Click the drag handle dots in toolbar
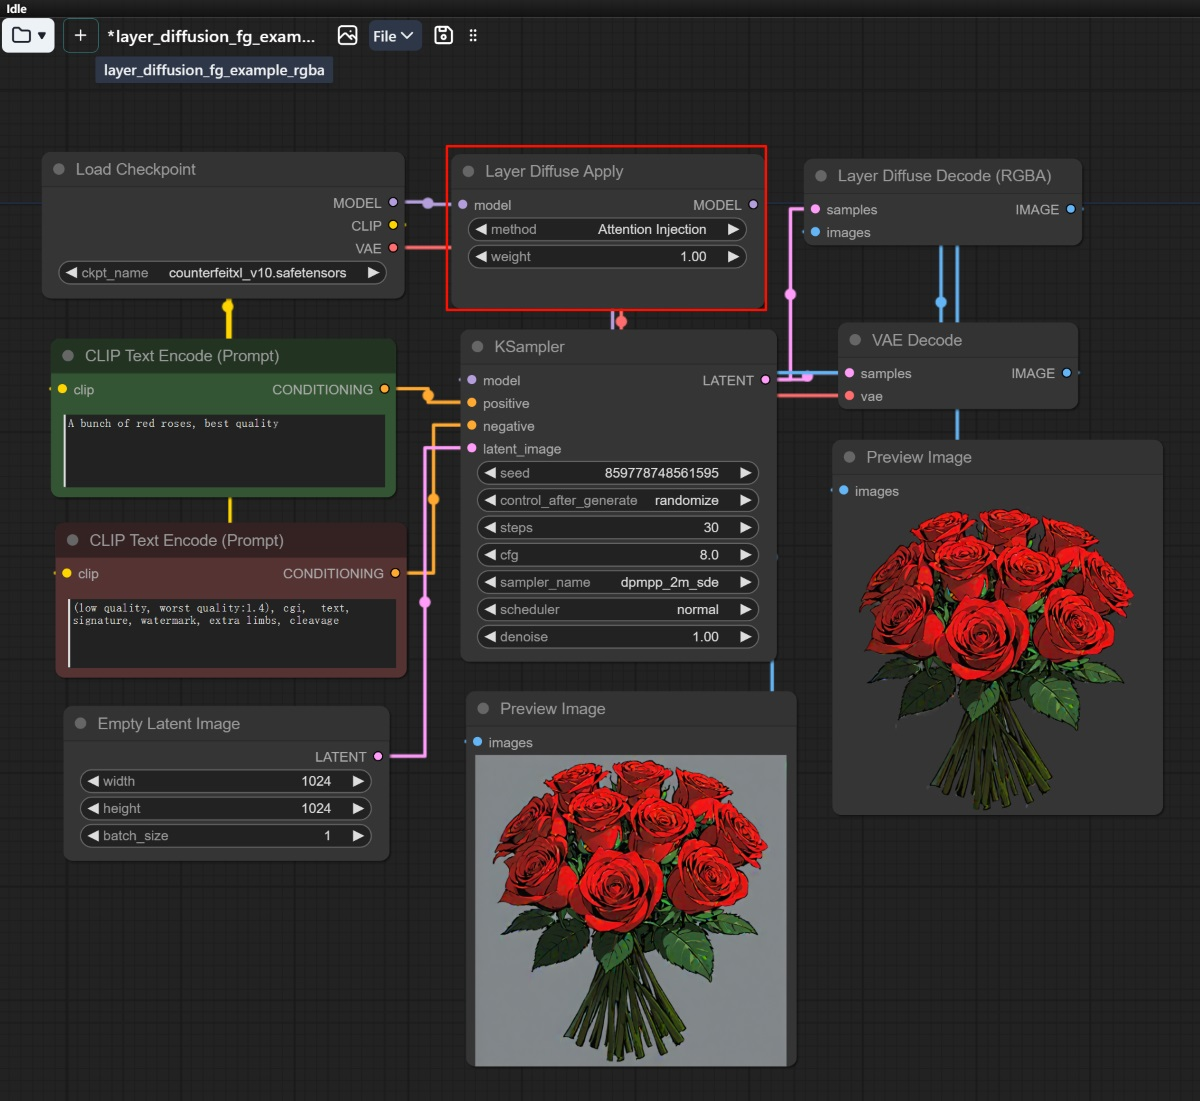This screenshot has height=1101, width=1200. pos(473,36)
